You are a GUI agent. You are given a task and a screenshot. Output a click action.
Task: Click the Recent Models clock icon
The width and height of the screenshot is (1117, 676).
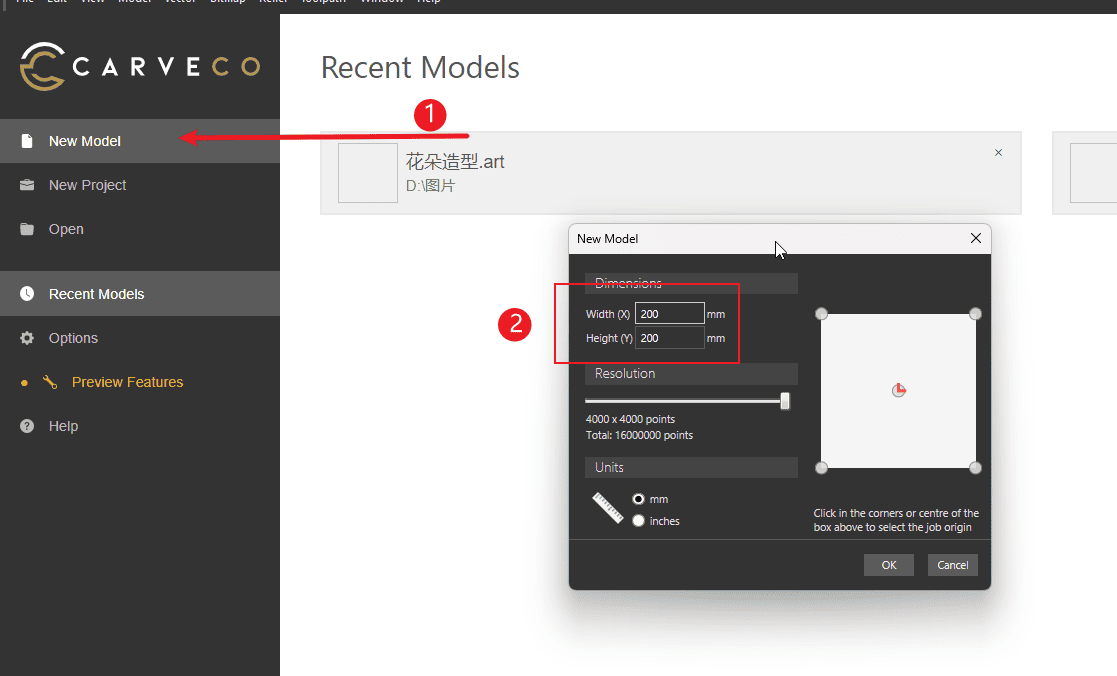[27, 294]
